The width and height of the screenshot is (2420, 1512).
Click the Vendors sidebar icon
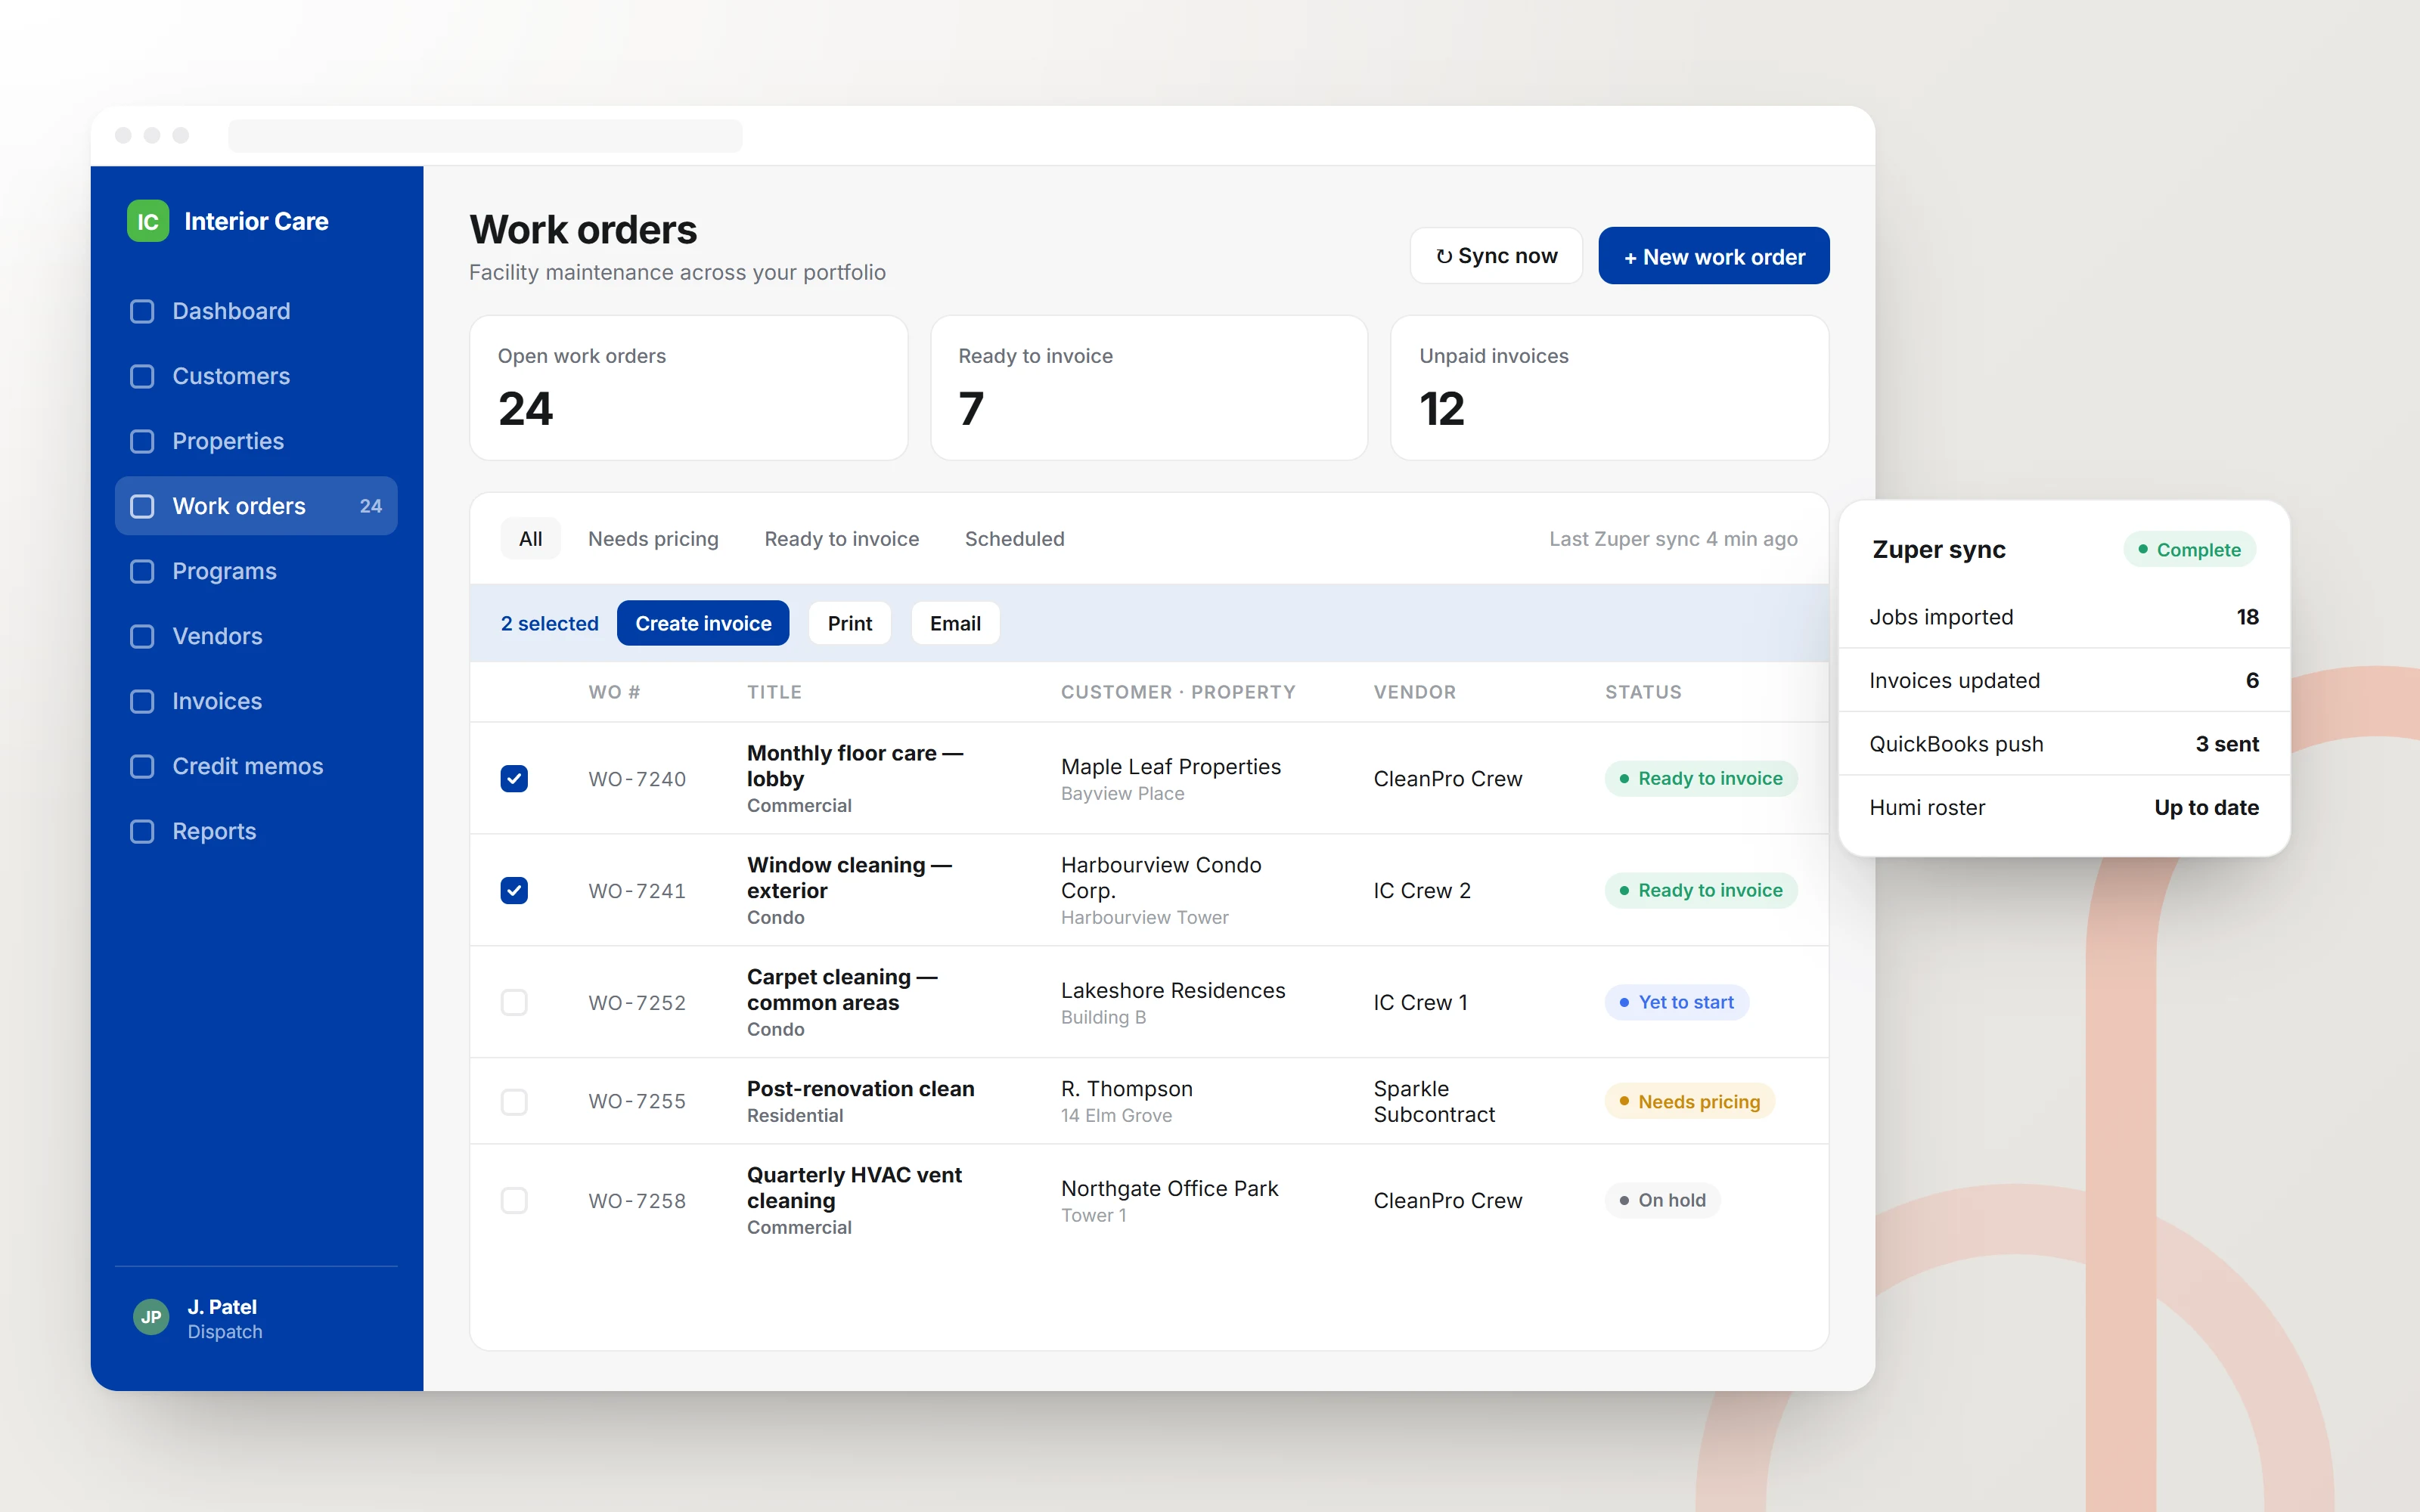pos(142,636)
